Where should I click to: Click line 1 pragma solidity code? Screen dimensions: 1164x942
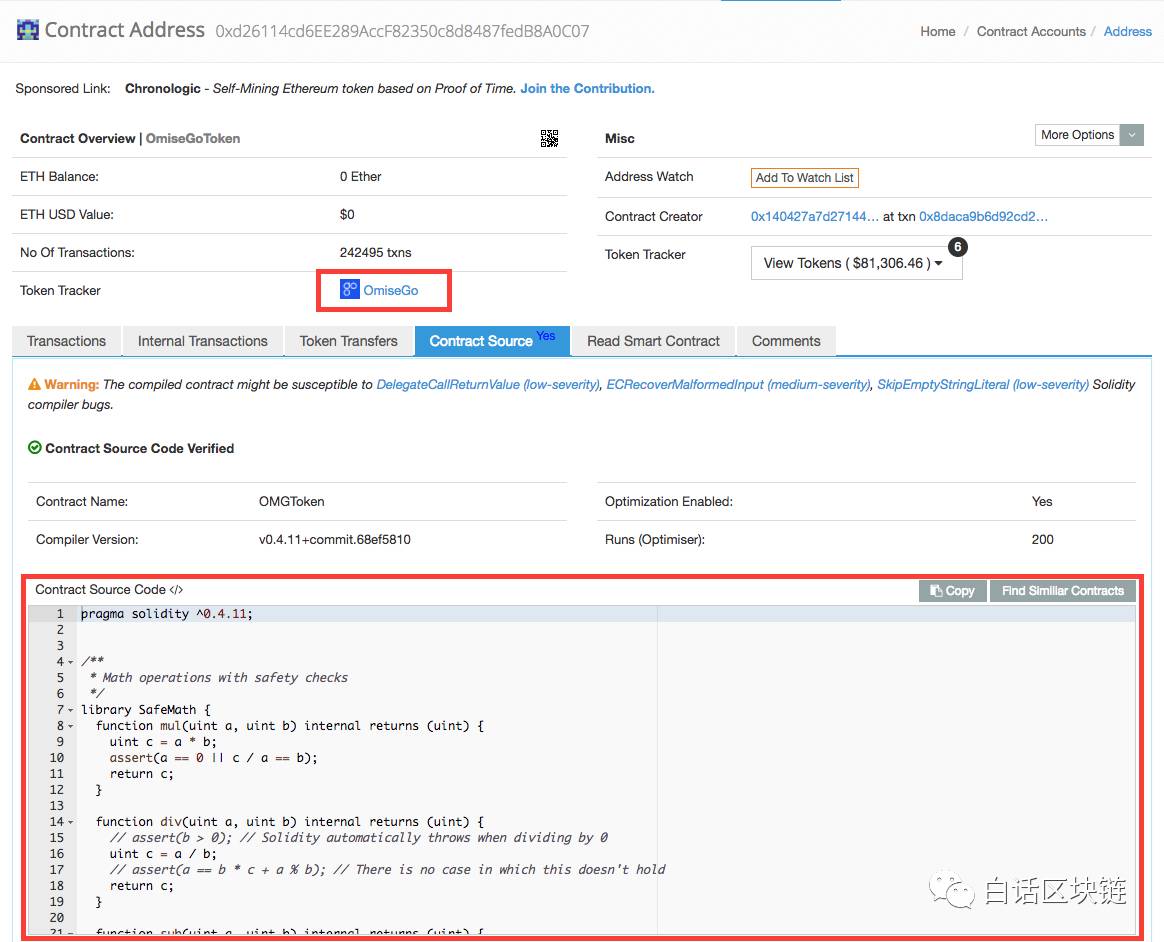[x=166, y=614]
